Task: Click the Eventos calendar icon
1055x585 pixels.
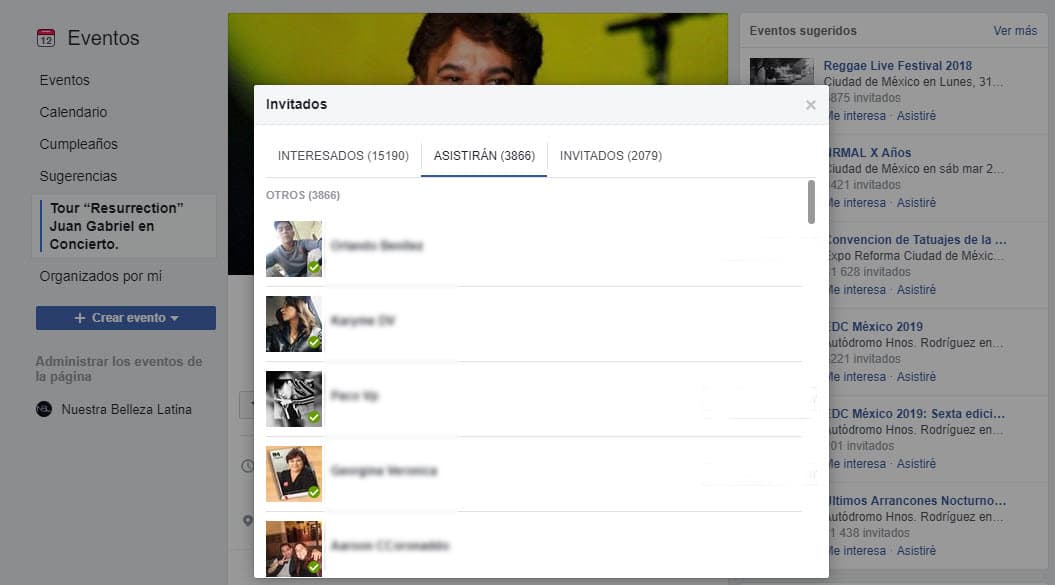Action: tap(45, 38)
